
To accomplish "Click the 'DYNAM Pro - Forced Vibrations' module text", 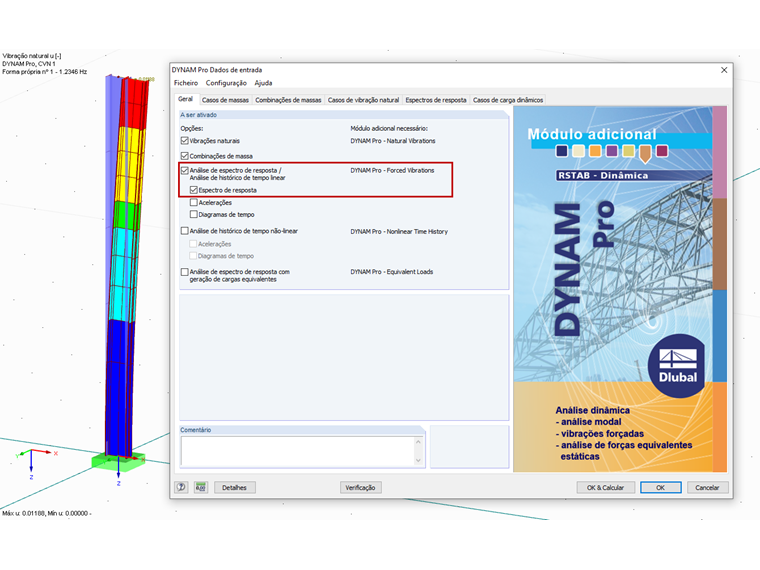I will coord(392,171).
